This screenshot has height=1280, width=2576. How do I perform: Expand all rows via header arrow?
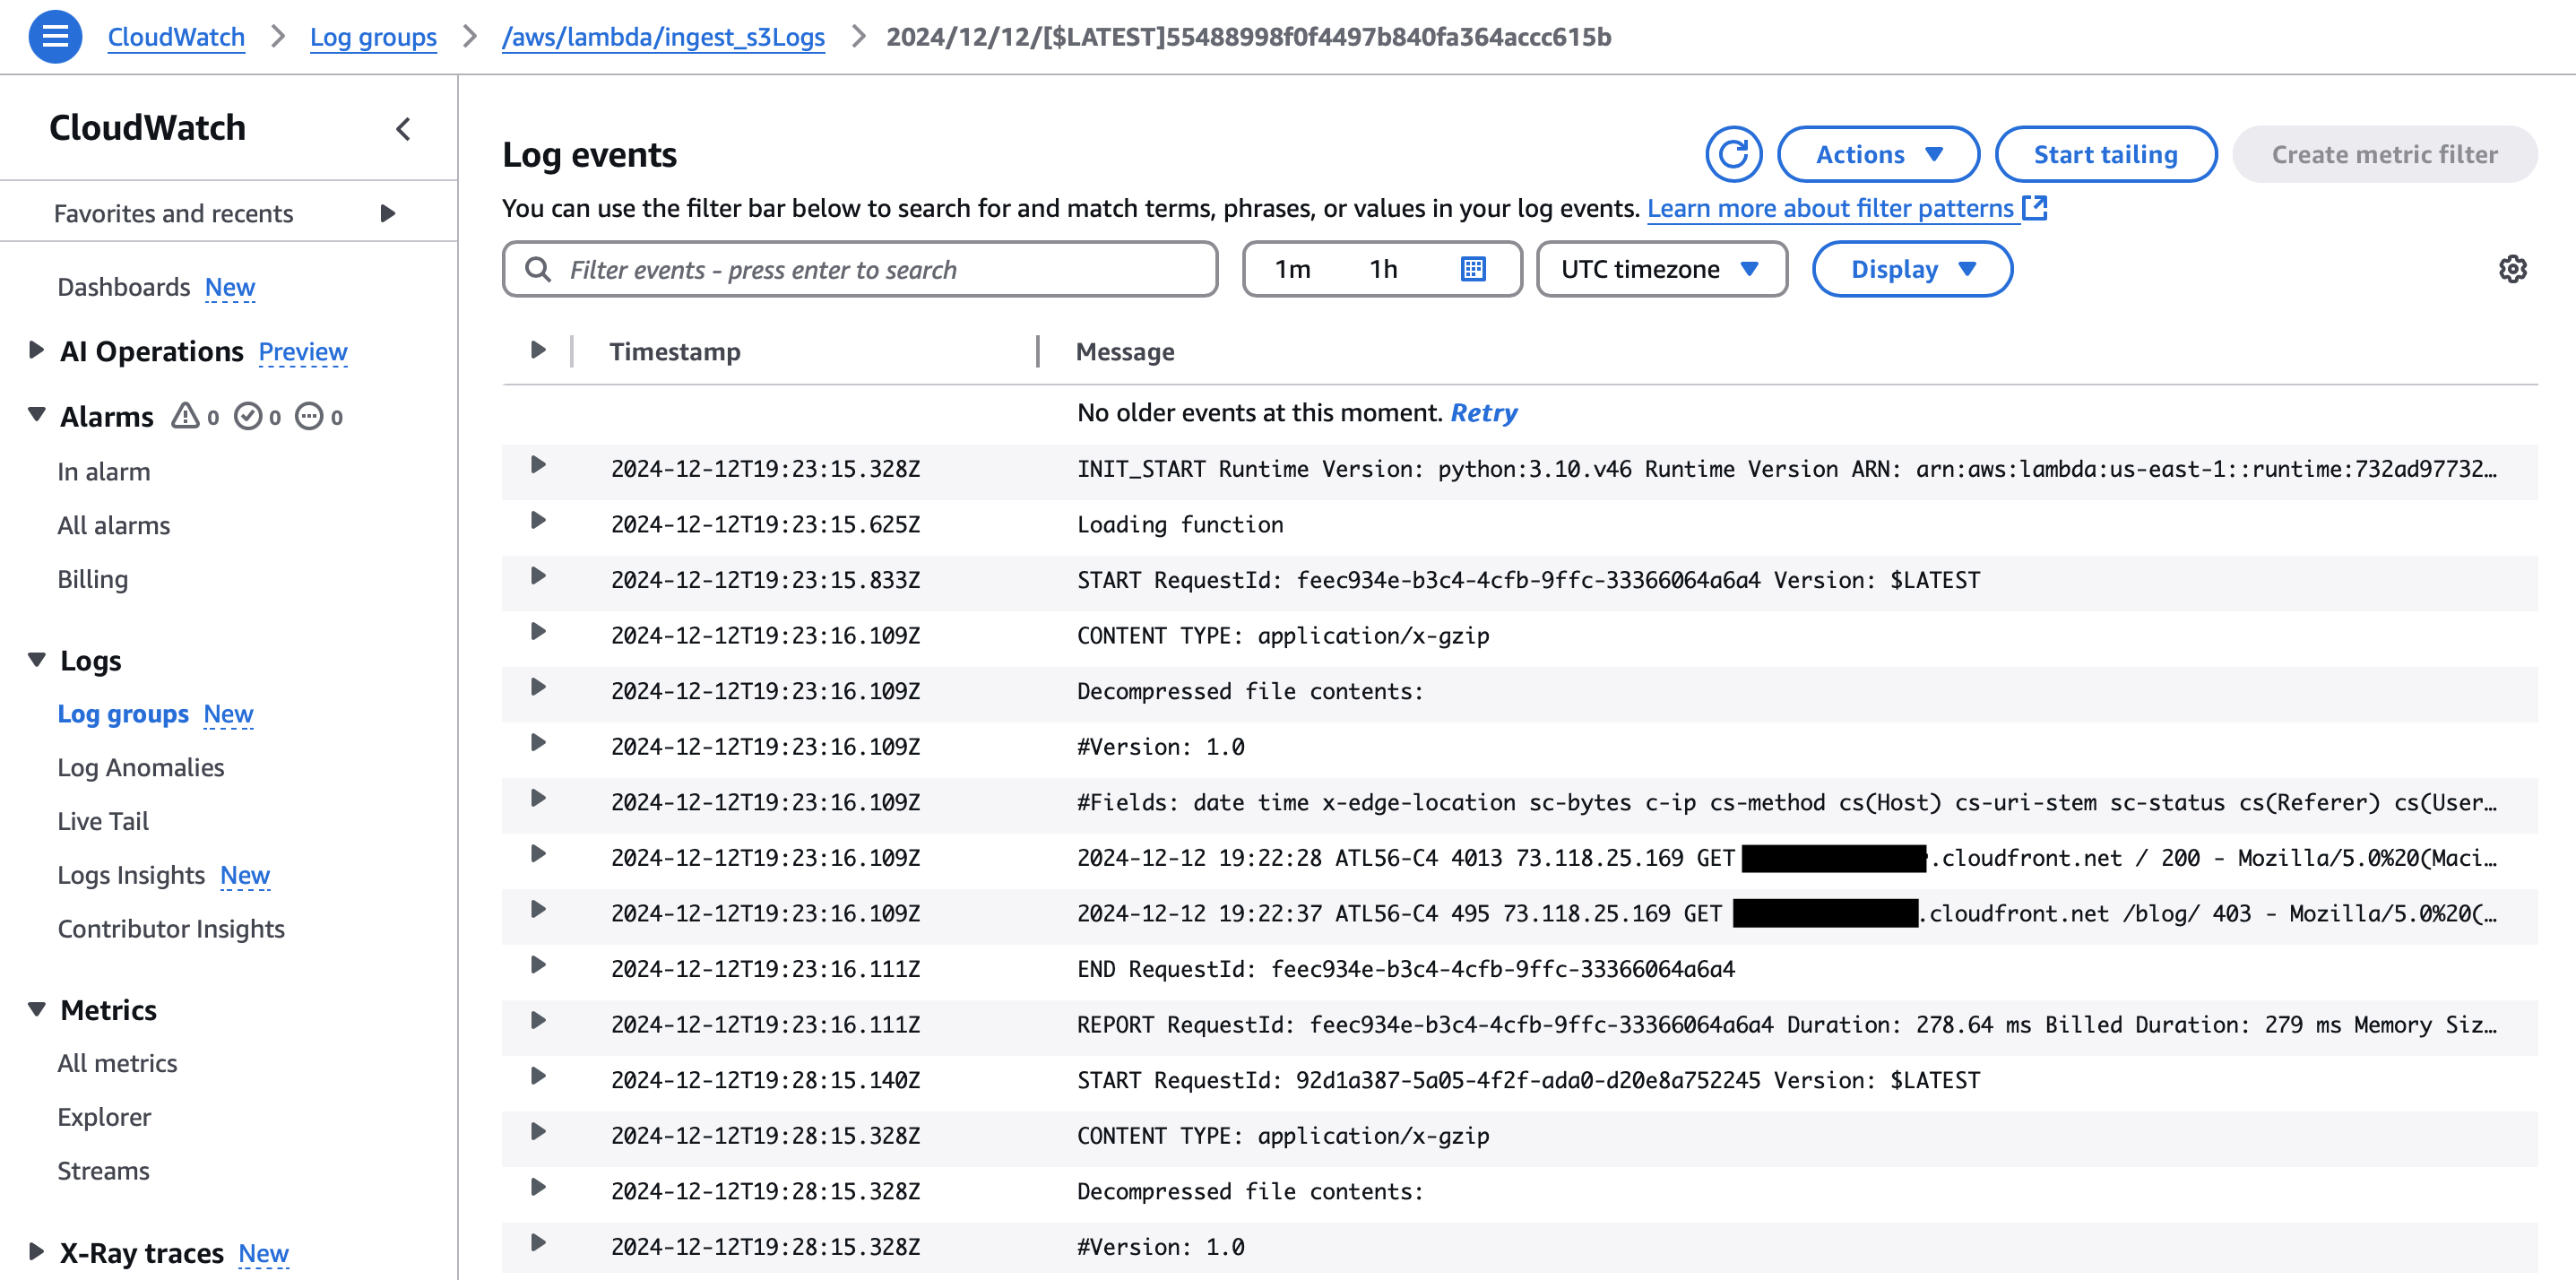(538, 350)
